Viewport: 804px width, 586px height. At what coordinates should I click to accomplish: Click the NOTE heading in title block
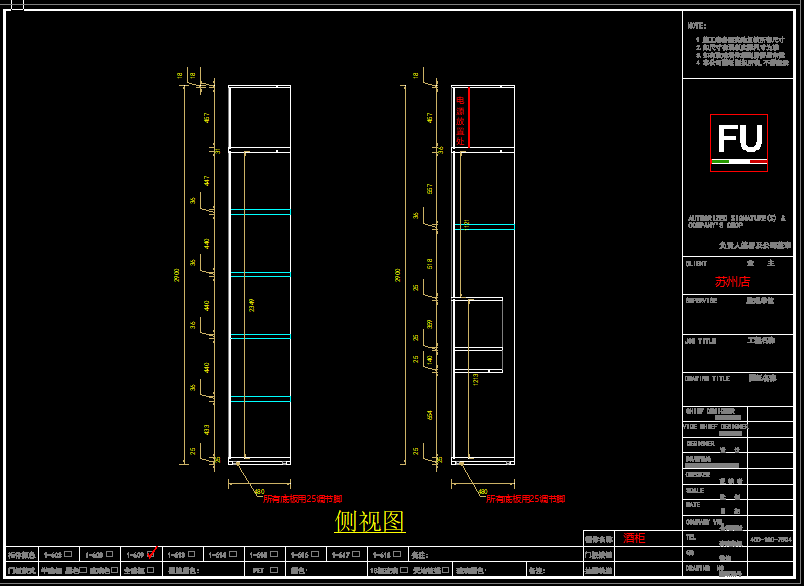pyautogui.click(x=697, y=26)
